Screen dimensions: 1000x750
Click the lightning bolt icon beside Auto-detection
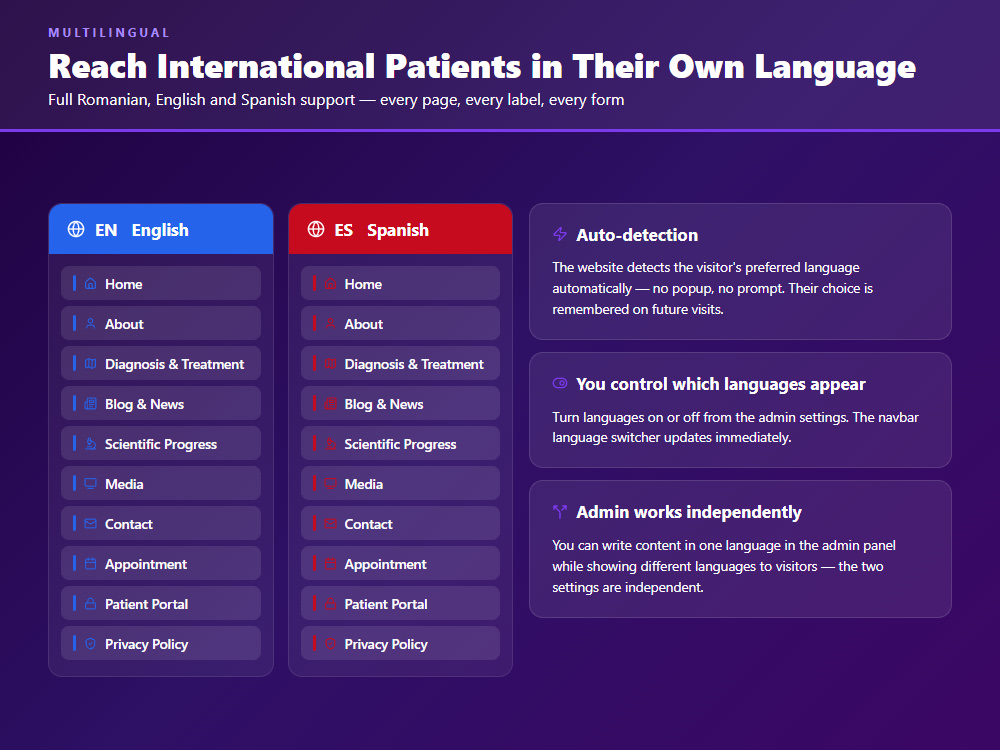click(560, 234)
